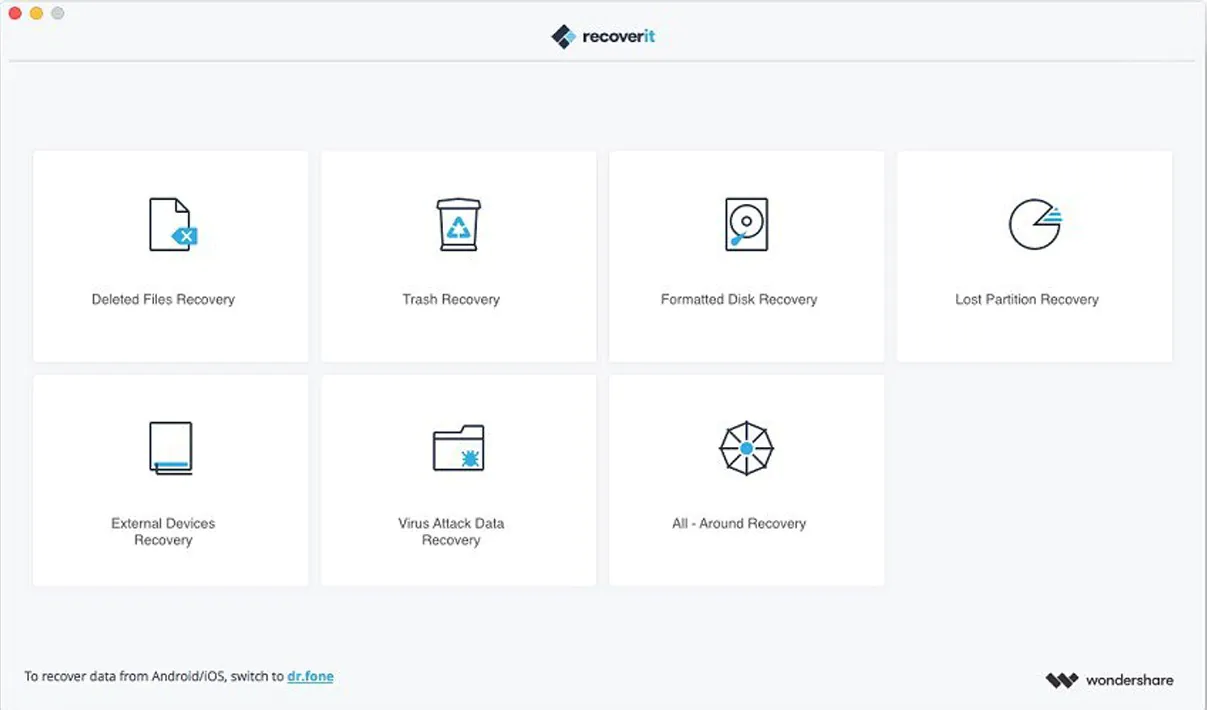Screen dimensions: 1207x710
Task: Click the External Devices Recovery drive icon
Action: pos(170,447)
